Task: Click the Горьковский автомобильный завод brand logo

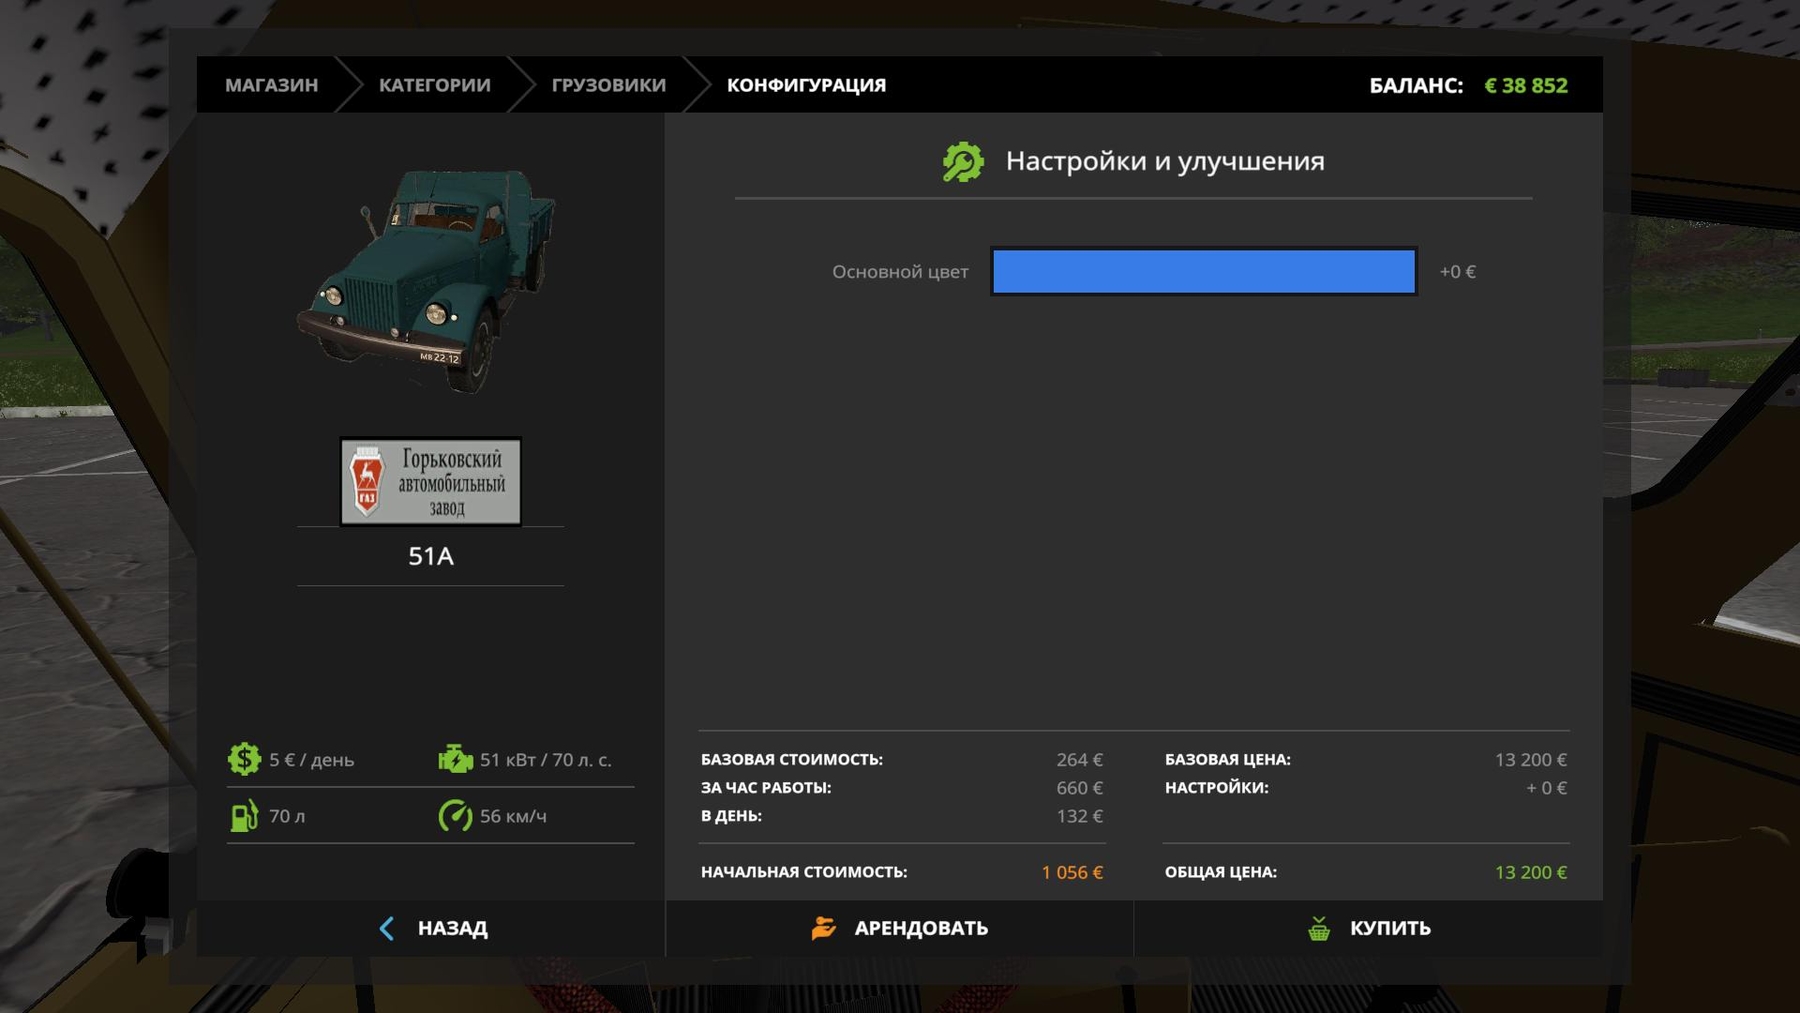Action: coord(430,482)
